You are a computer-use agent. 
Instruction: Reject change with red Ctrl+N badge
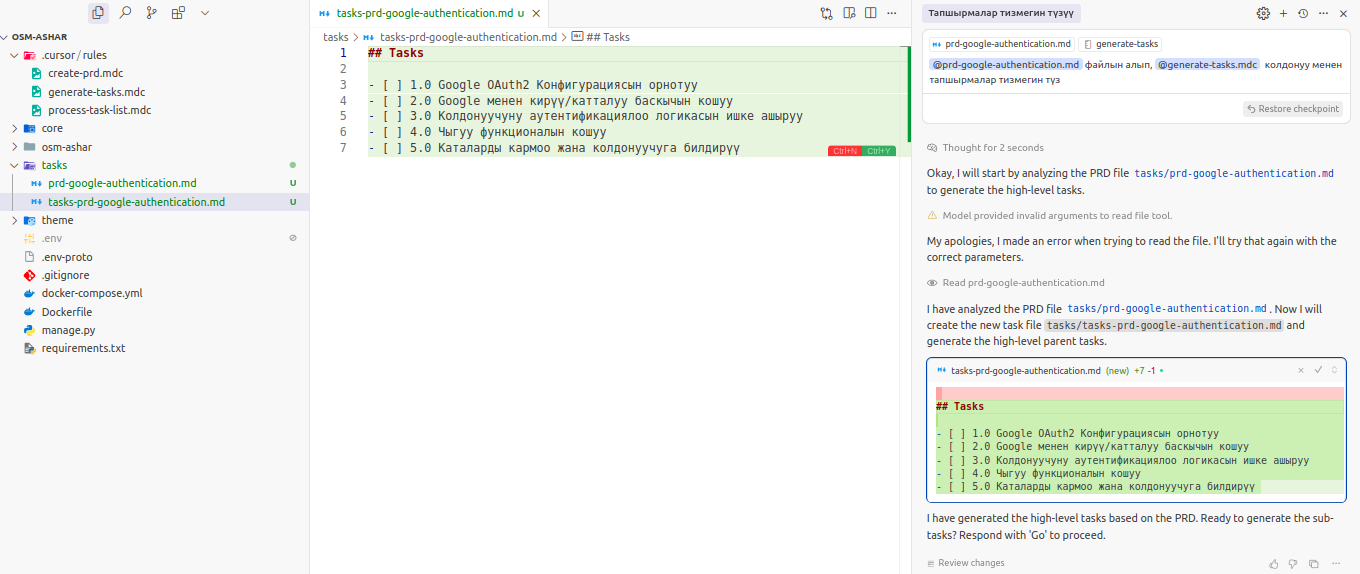pos(844,151)
